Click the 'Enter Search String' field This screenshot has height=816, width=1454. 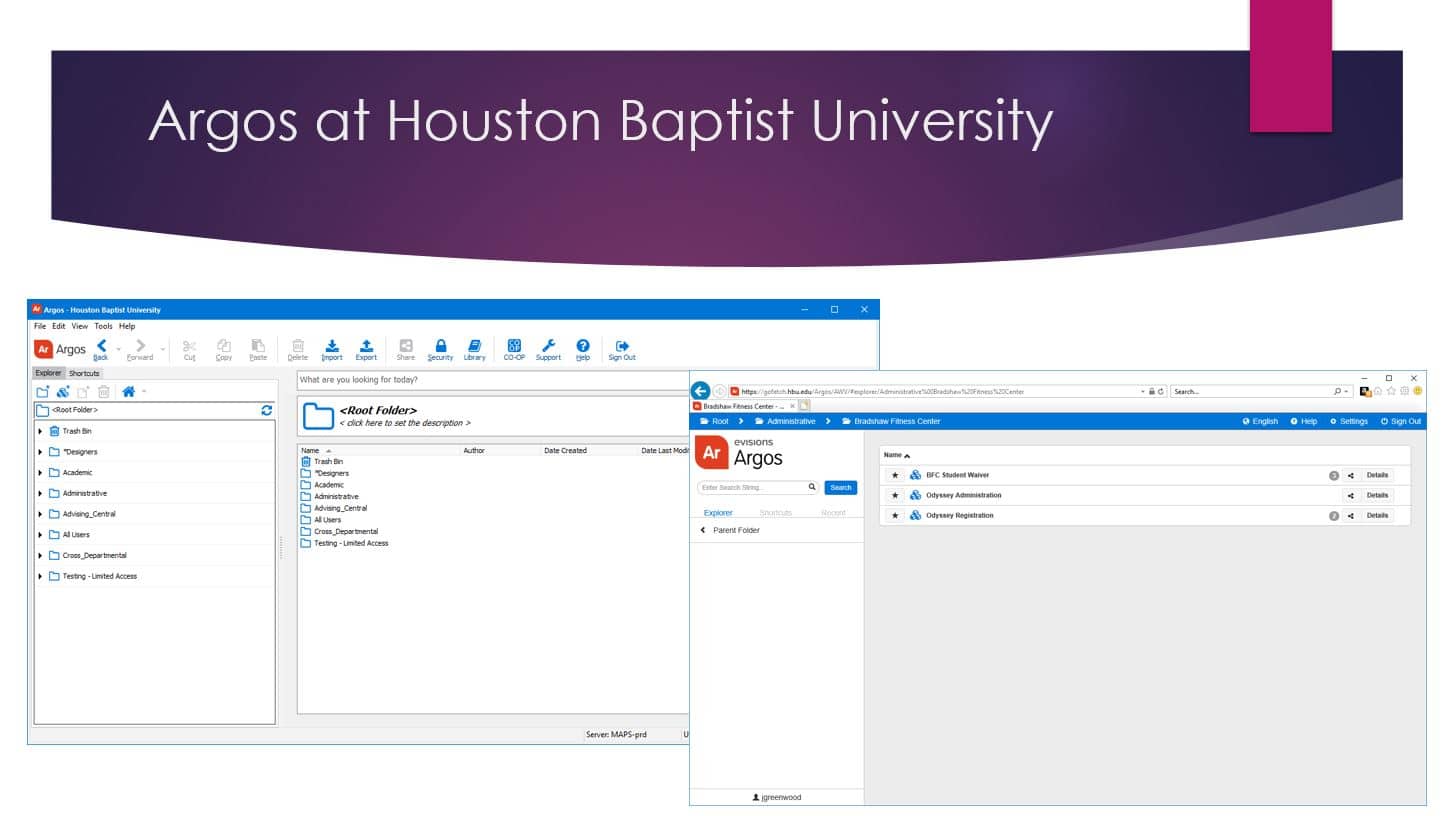click(x=757, y=488)
